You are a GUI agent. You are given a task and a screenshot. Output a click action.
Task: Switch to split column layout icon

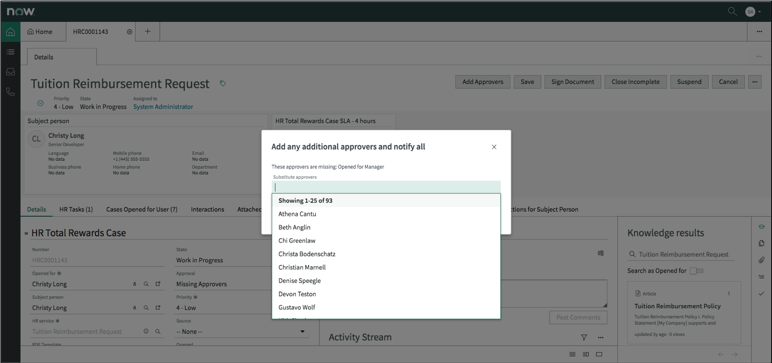pos(586,354)
